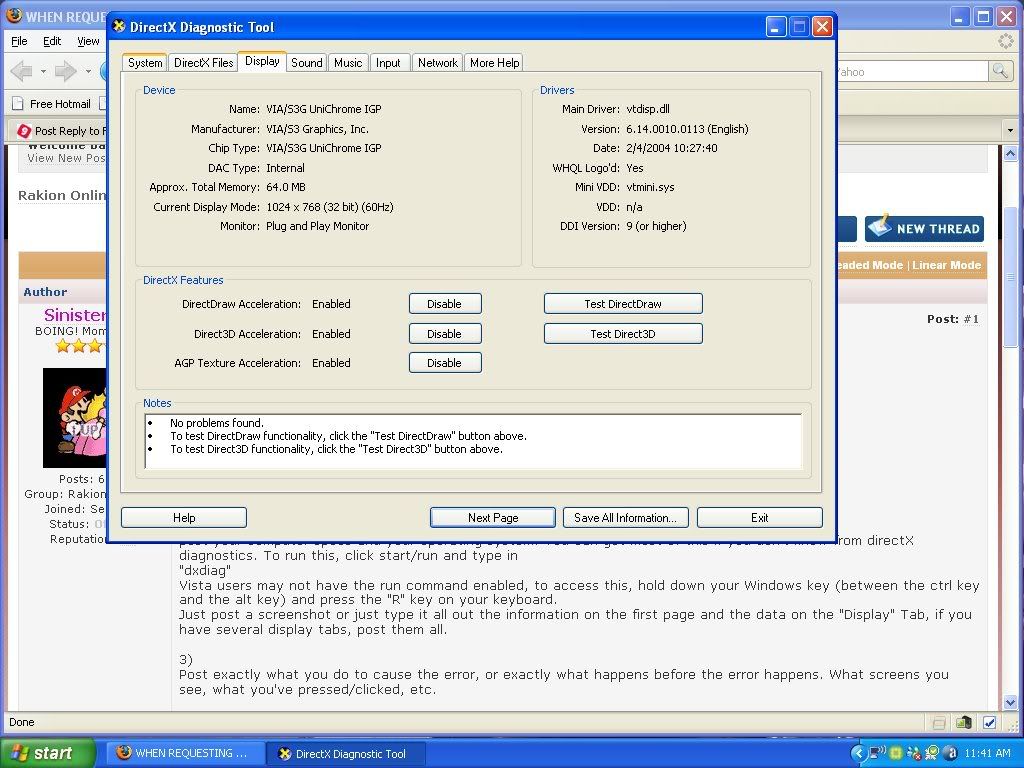Disable Direct3D Acceleration
The height and width of the screenshot is (768, 1024).
[445, 334]
